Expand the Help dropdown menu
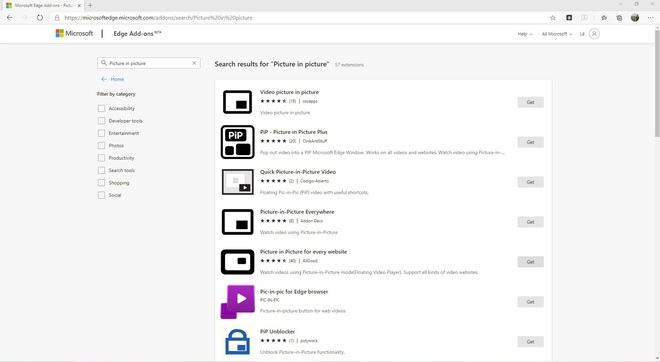This screenshot has height=362, width=660. (x=525, y=34)
